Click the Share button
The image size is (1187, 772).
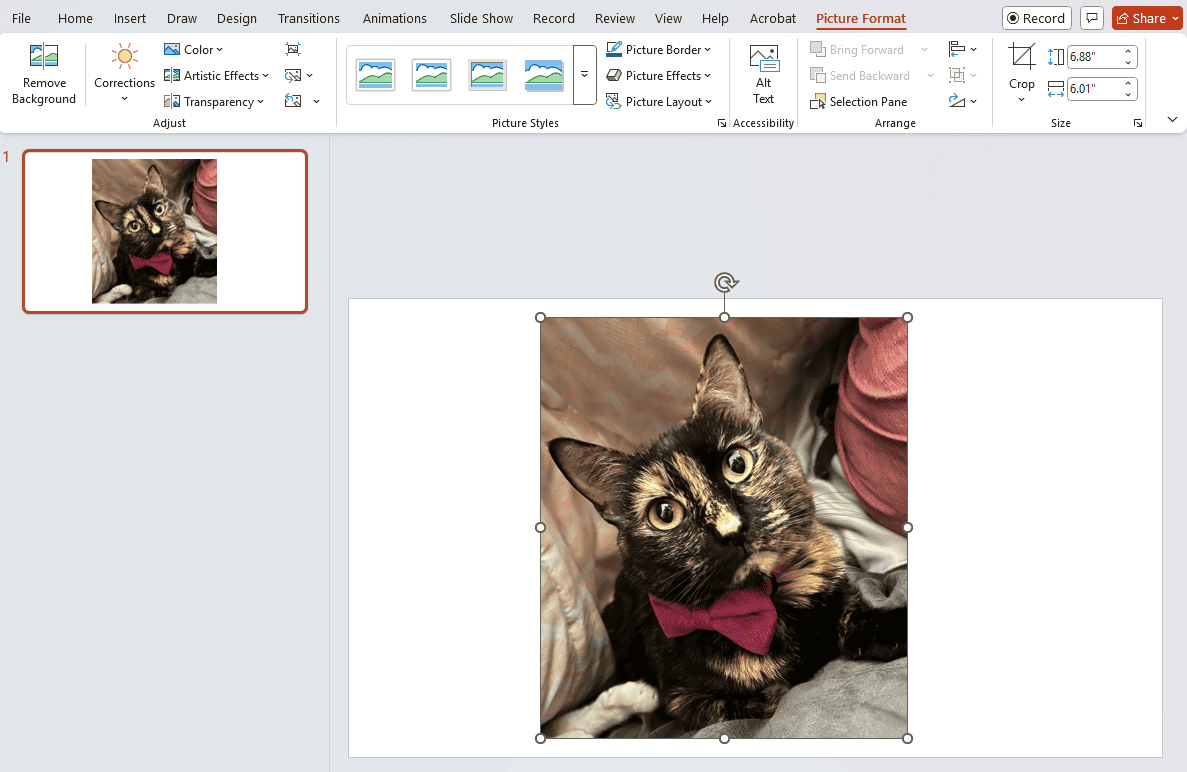click(1146, 18)
